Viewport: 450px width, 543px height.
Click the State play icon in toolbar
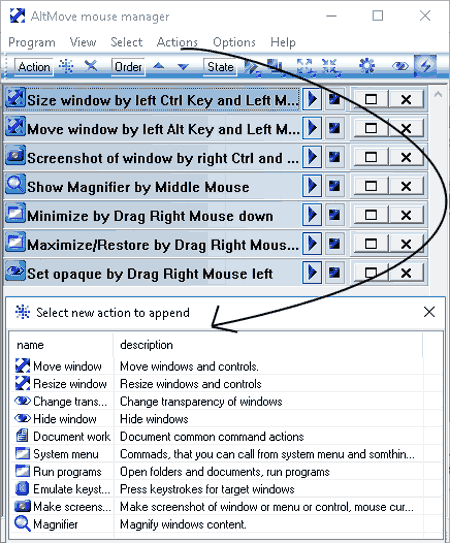click(252, 66)
